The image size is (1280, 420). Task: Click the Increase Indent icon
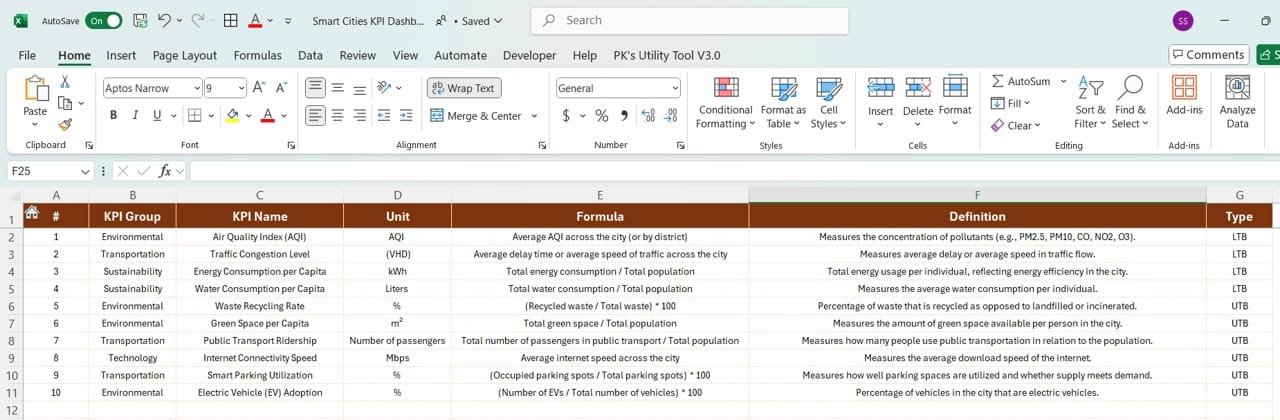pos(406,116)
